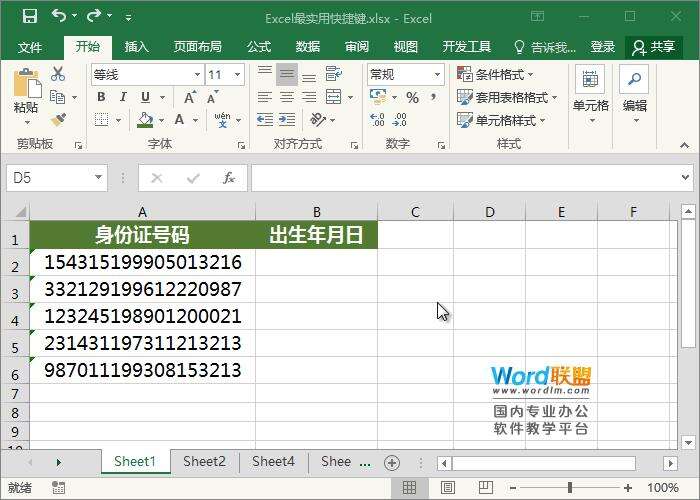Toggle Italic formatting
This screenshot has height=500, width=700.
pyautogui.click(x=124, y=98)
